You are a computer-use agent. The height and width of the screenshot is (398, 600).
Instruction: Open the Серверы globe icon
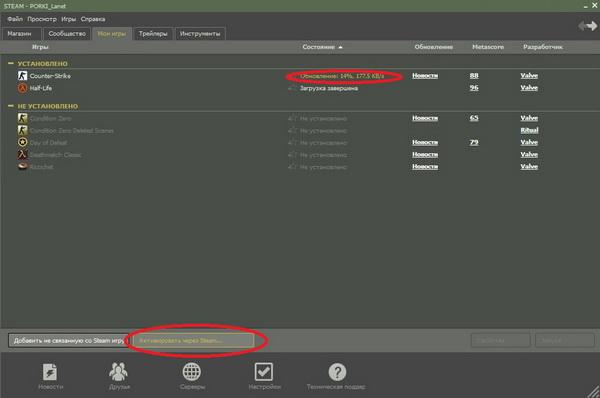[x=192, y=372]
